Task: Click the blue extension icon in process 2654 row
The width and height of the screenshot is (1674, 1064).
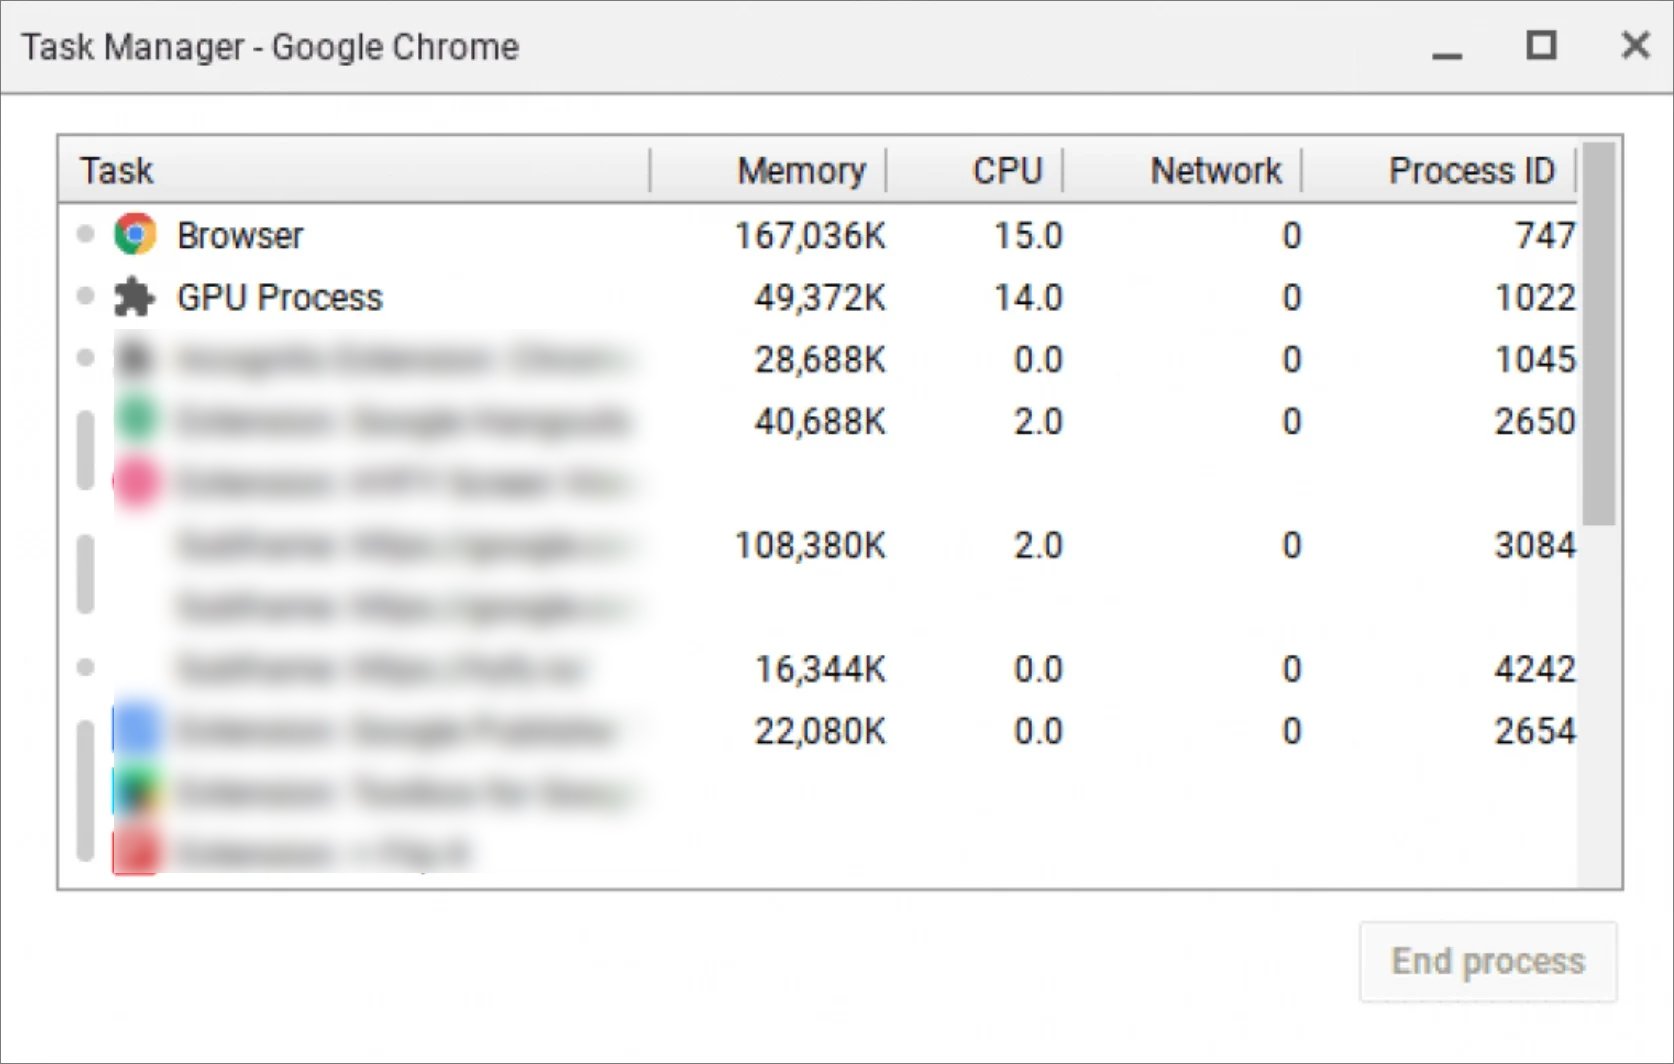Action: tap(135, 729)
